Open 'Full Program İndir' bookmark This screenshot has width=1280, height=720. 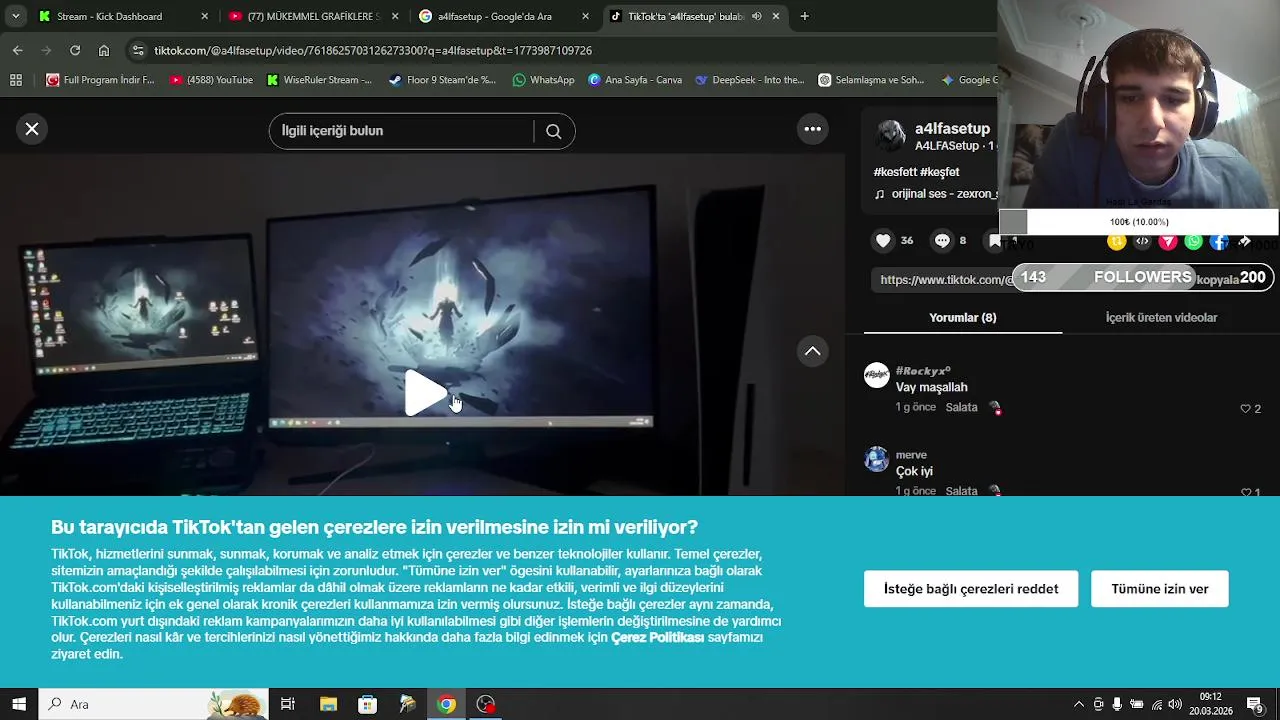(x=101, y=80)
